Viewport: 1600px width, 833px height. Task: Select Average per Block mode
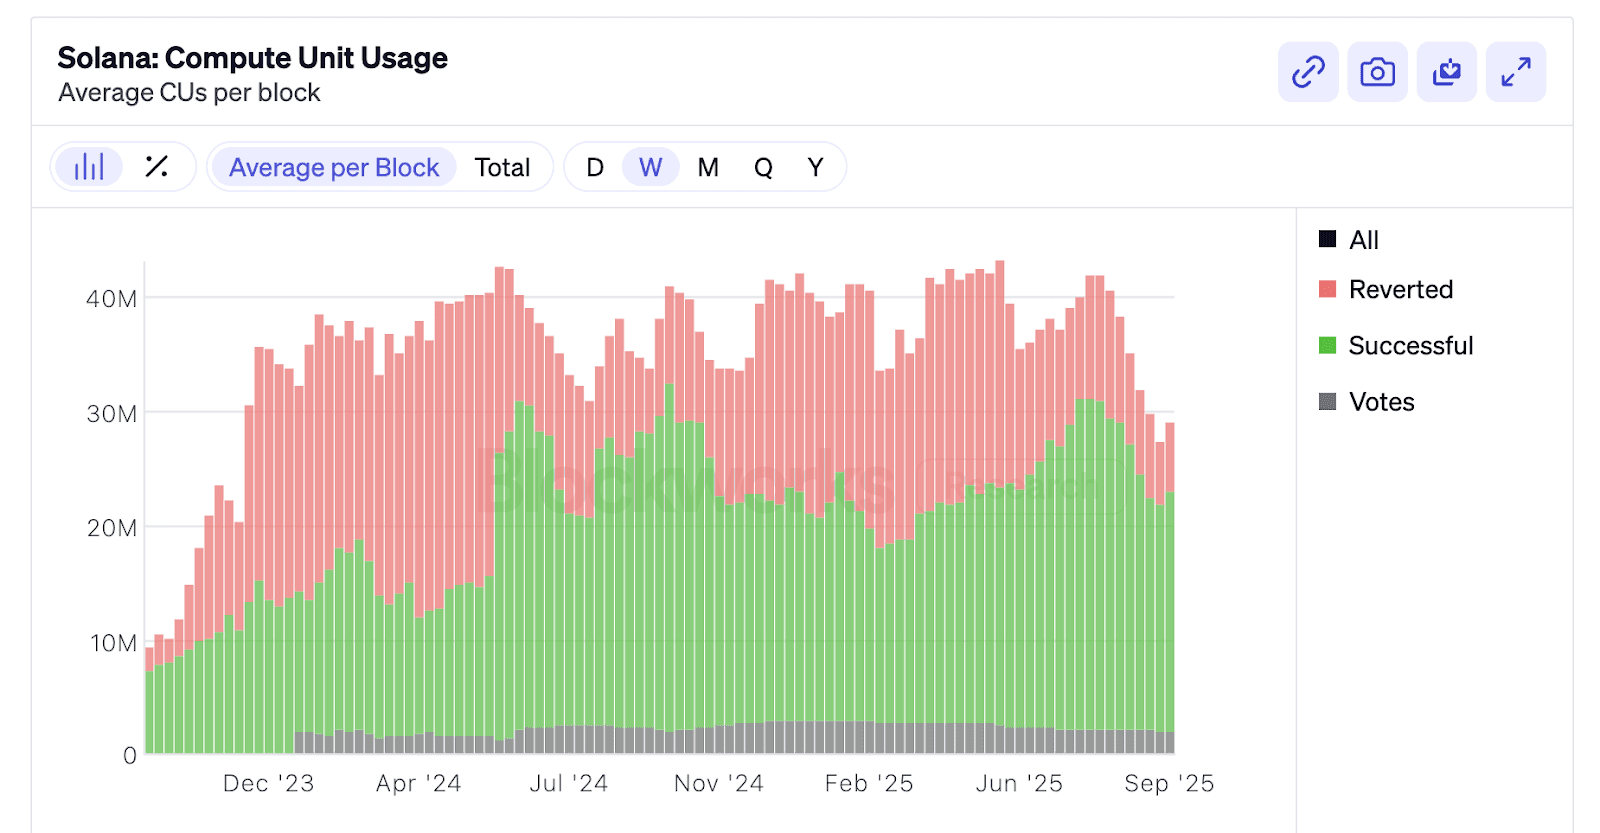tap(334, 167)
